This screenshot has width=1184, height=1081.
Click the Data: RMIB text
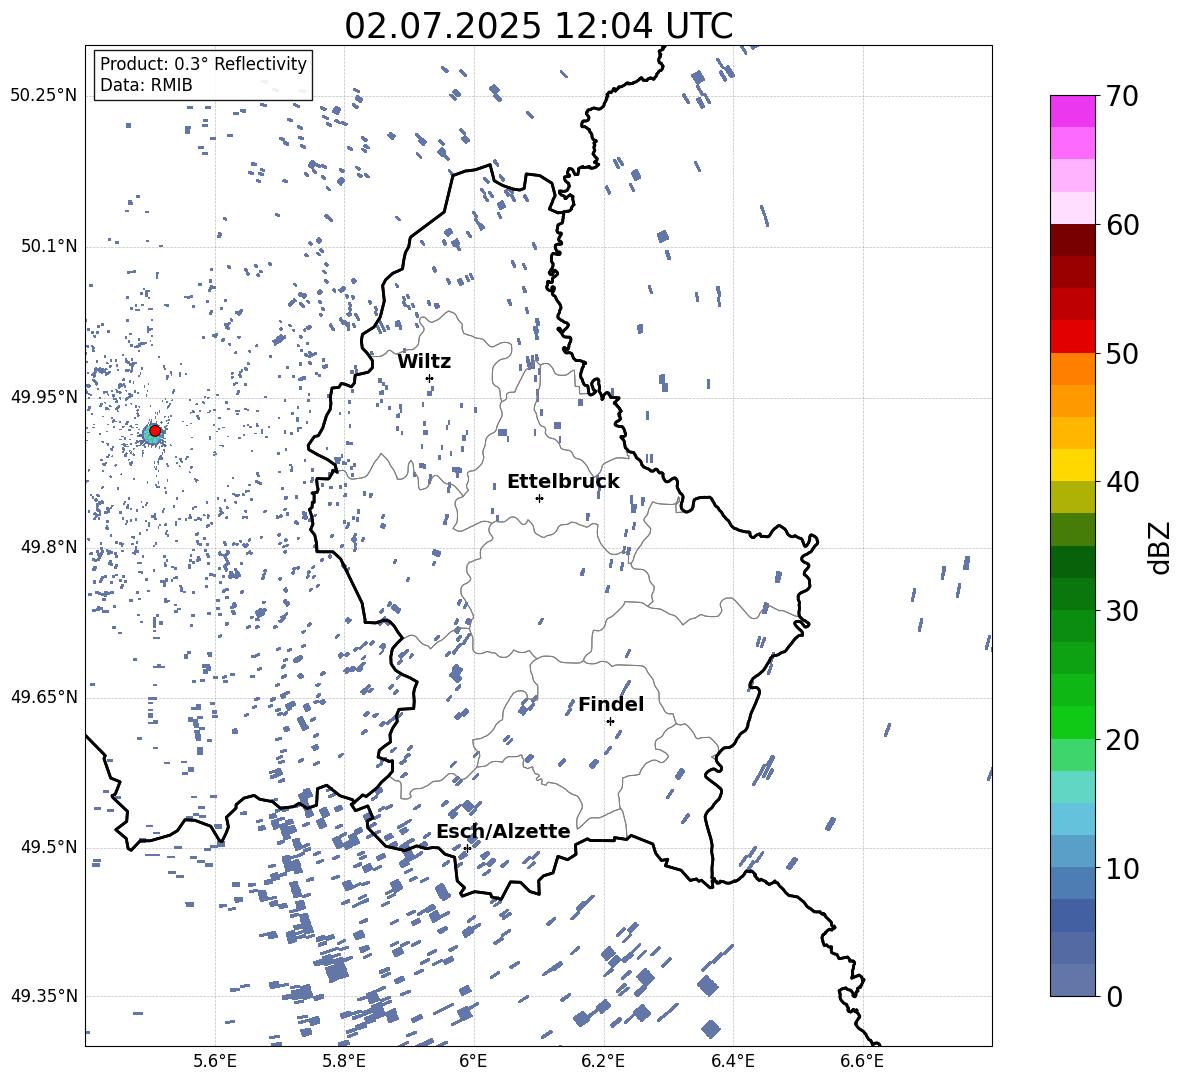146,85
